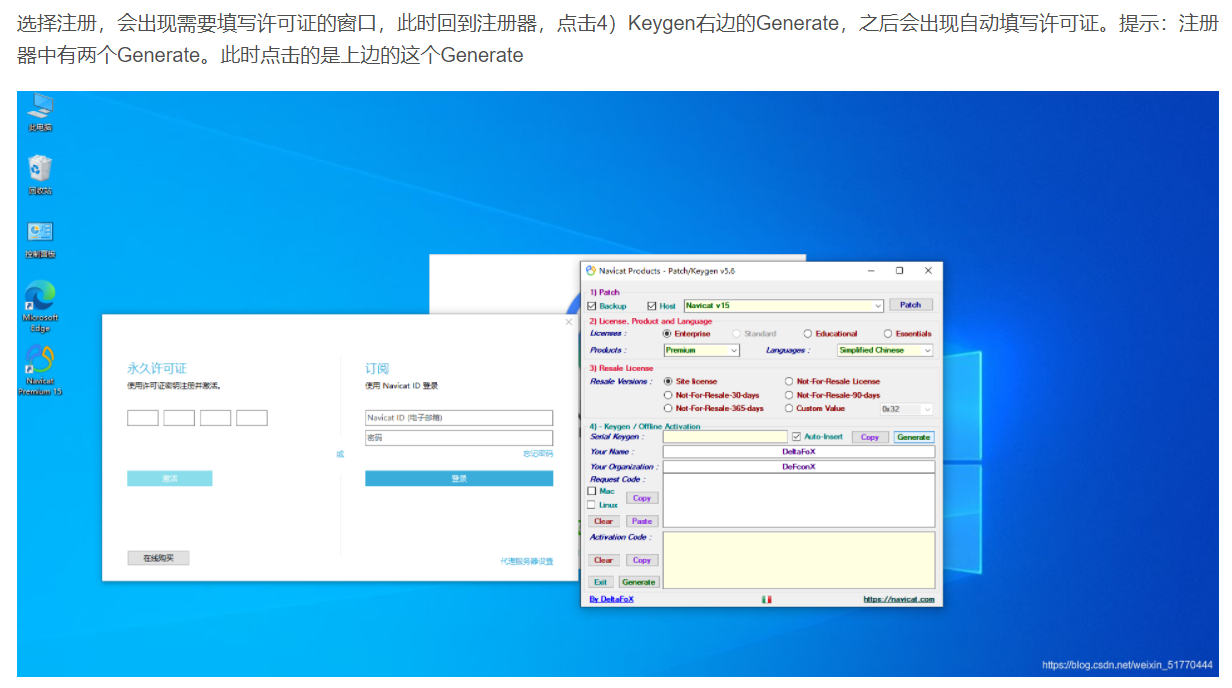Viewport: 1232px width, 688px height.
Task: Click the 密码 password field
Action: [459, 438]
